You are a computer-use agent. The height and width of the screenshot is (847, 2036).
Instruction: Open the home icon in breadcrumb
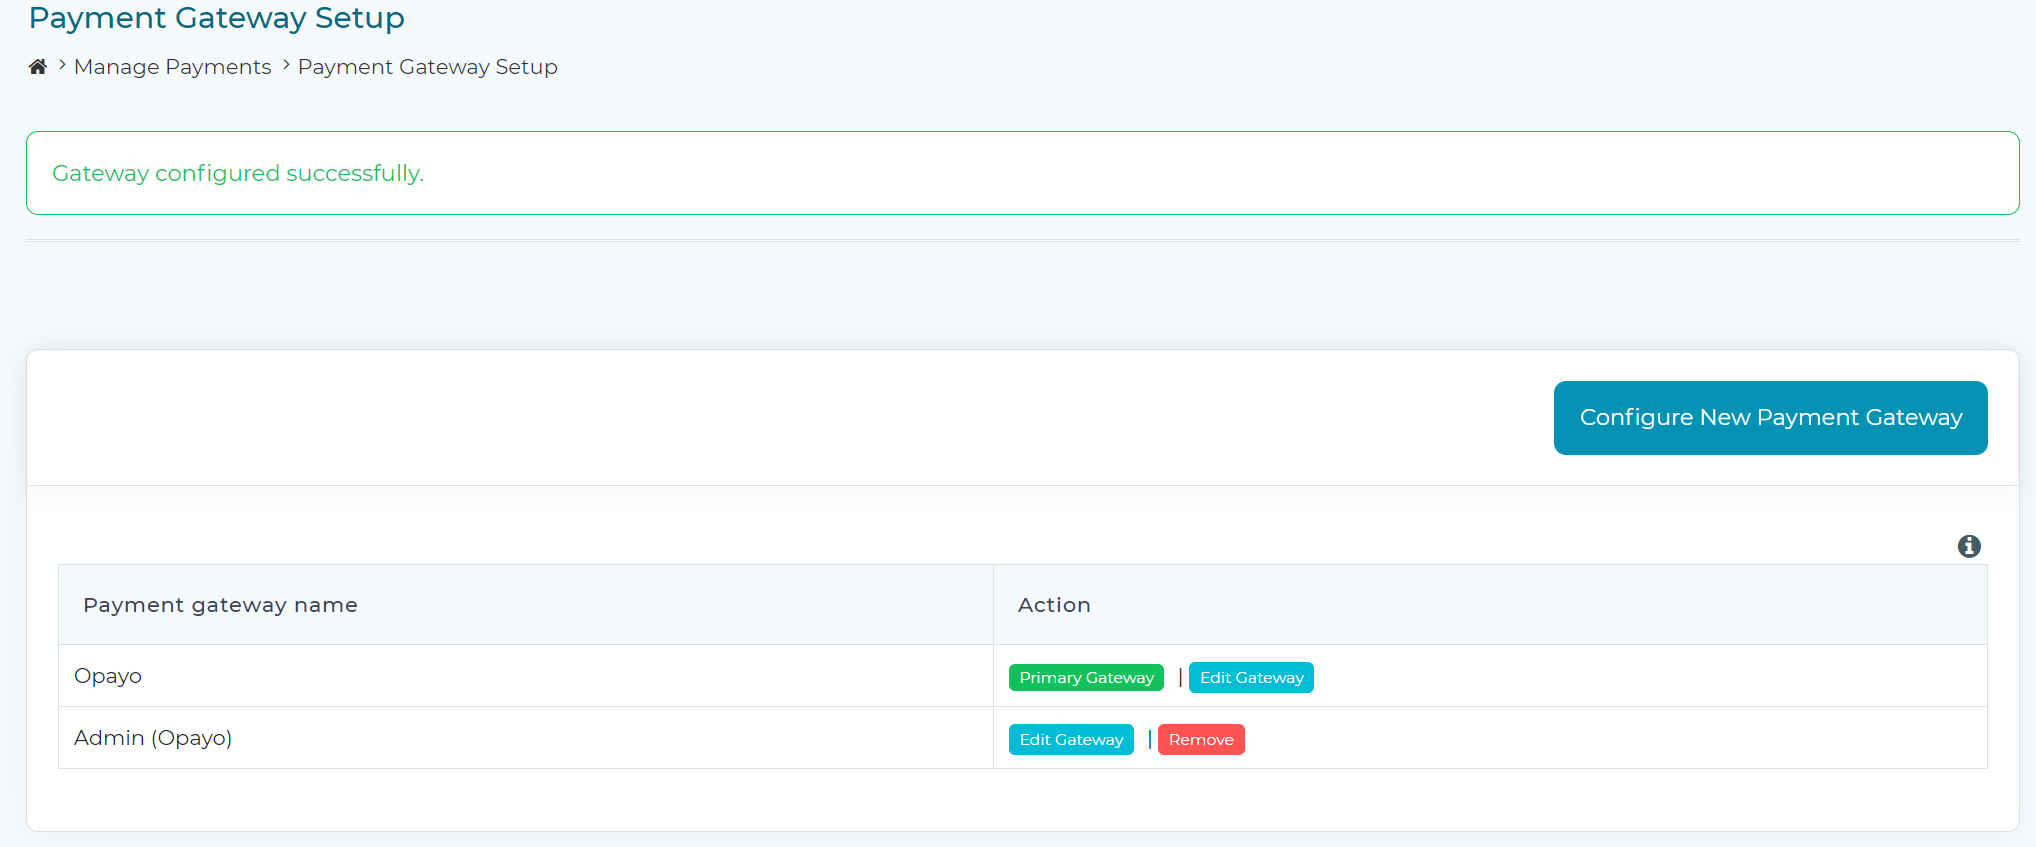point(38,67)
